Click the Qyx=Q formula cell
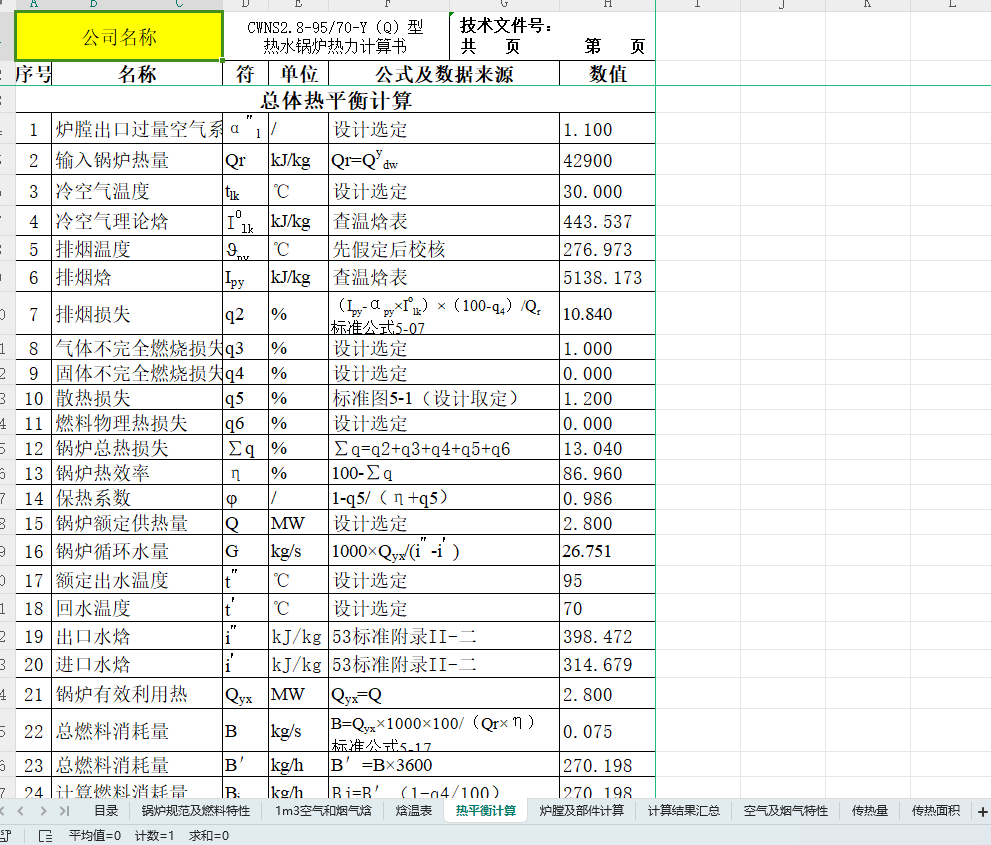Image resolution: width=991 pixels, height=845 pixels. click(x=444, y=693)
